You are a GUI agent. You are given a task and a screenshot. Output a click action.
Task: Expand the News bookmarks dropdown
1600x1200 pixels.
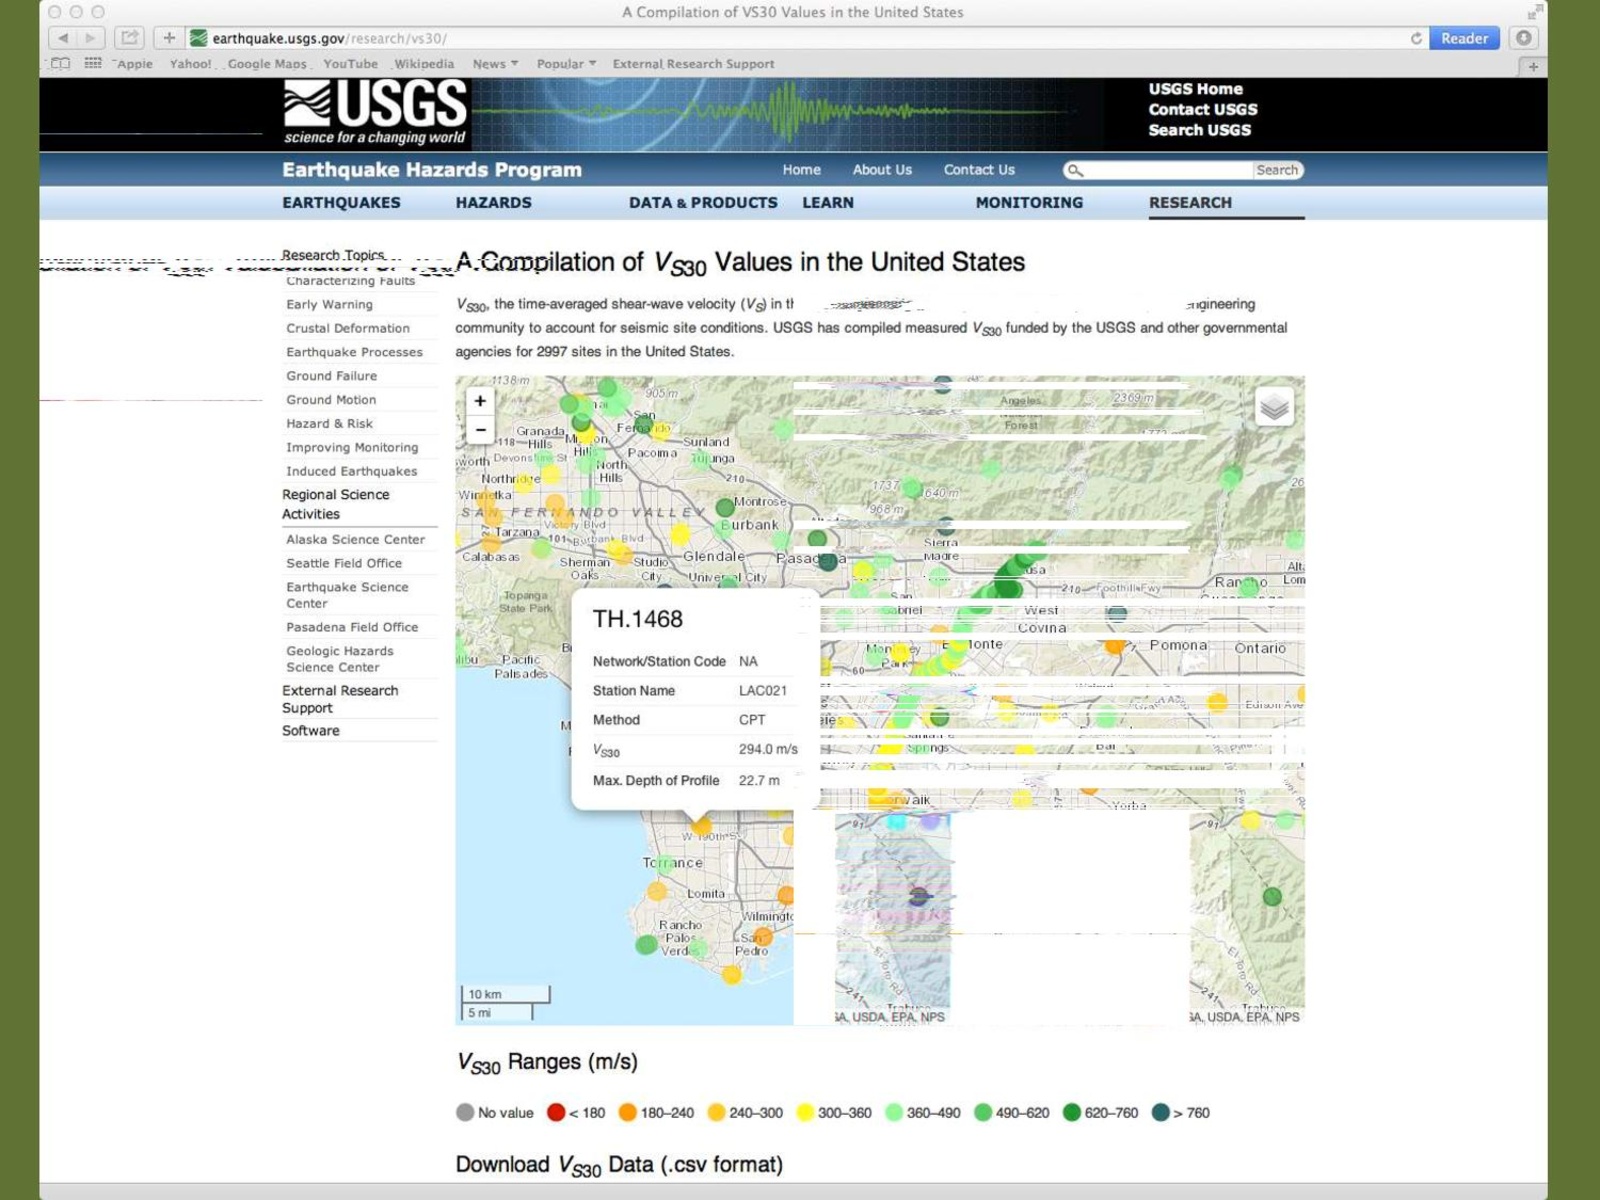[x=495, y=64]
